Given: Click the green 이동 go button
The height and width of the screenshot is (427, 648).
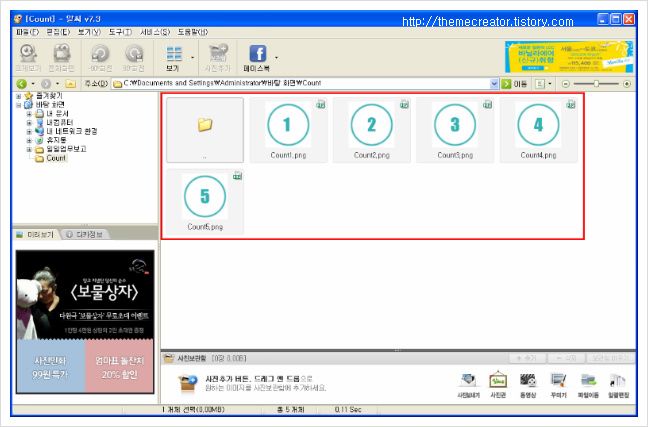Looking at the screenshot, I should tap(514, 84).
